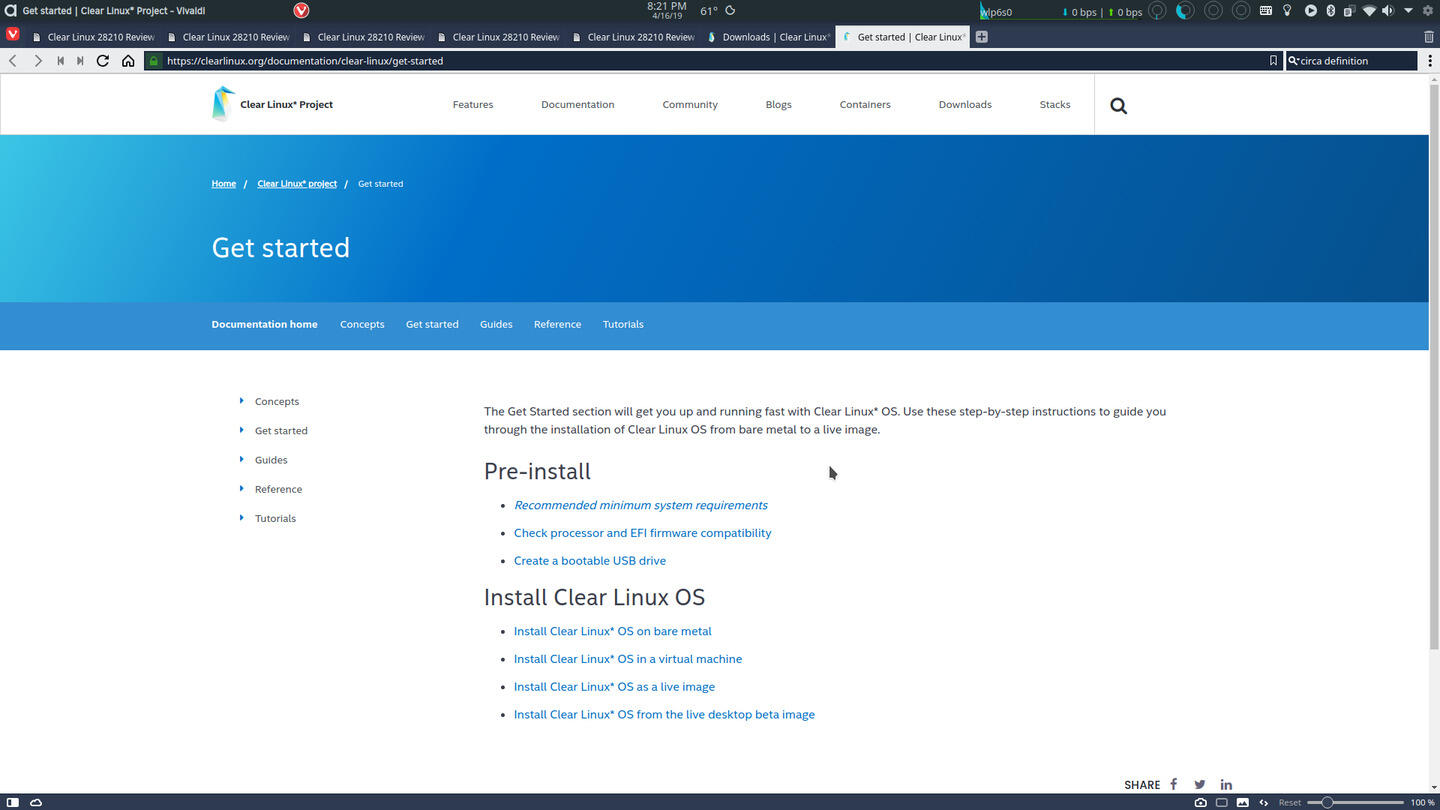The width and height of the screenshot is (1440, 810).
Task: Open the Bluetooth tray icon
Action: (1330, 11)
